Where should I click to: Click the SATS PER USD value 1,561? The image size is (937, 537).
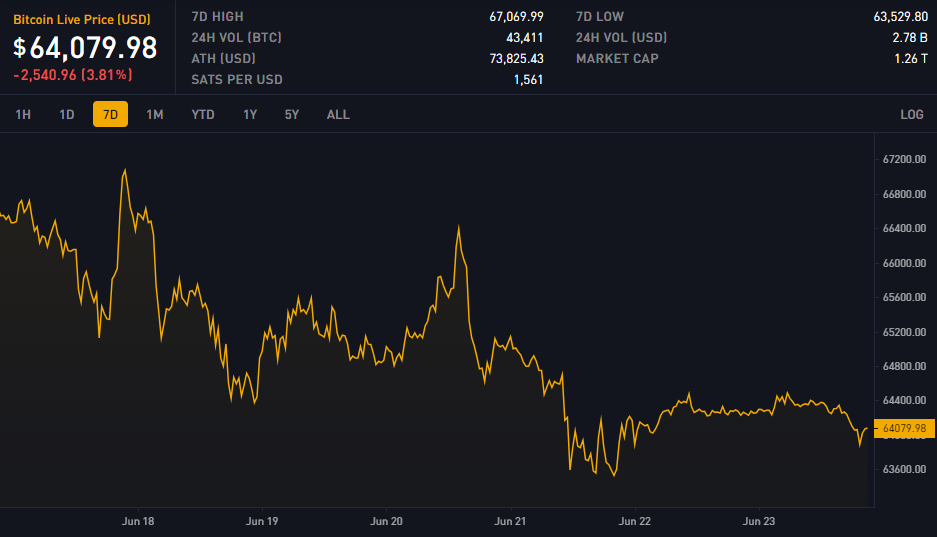tap(528, 80)
